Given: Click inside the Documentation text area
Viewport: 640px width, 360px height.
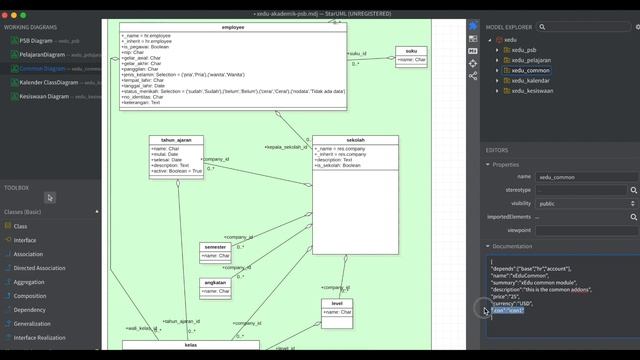Looking at the screenshot, I should tap(563, 296).
